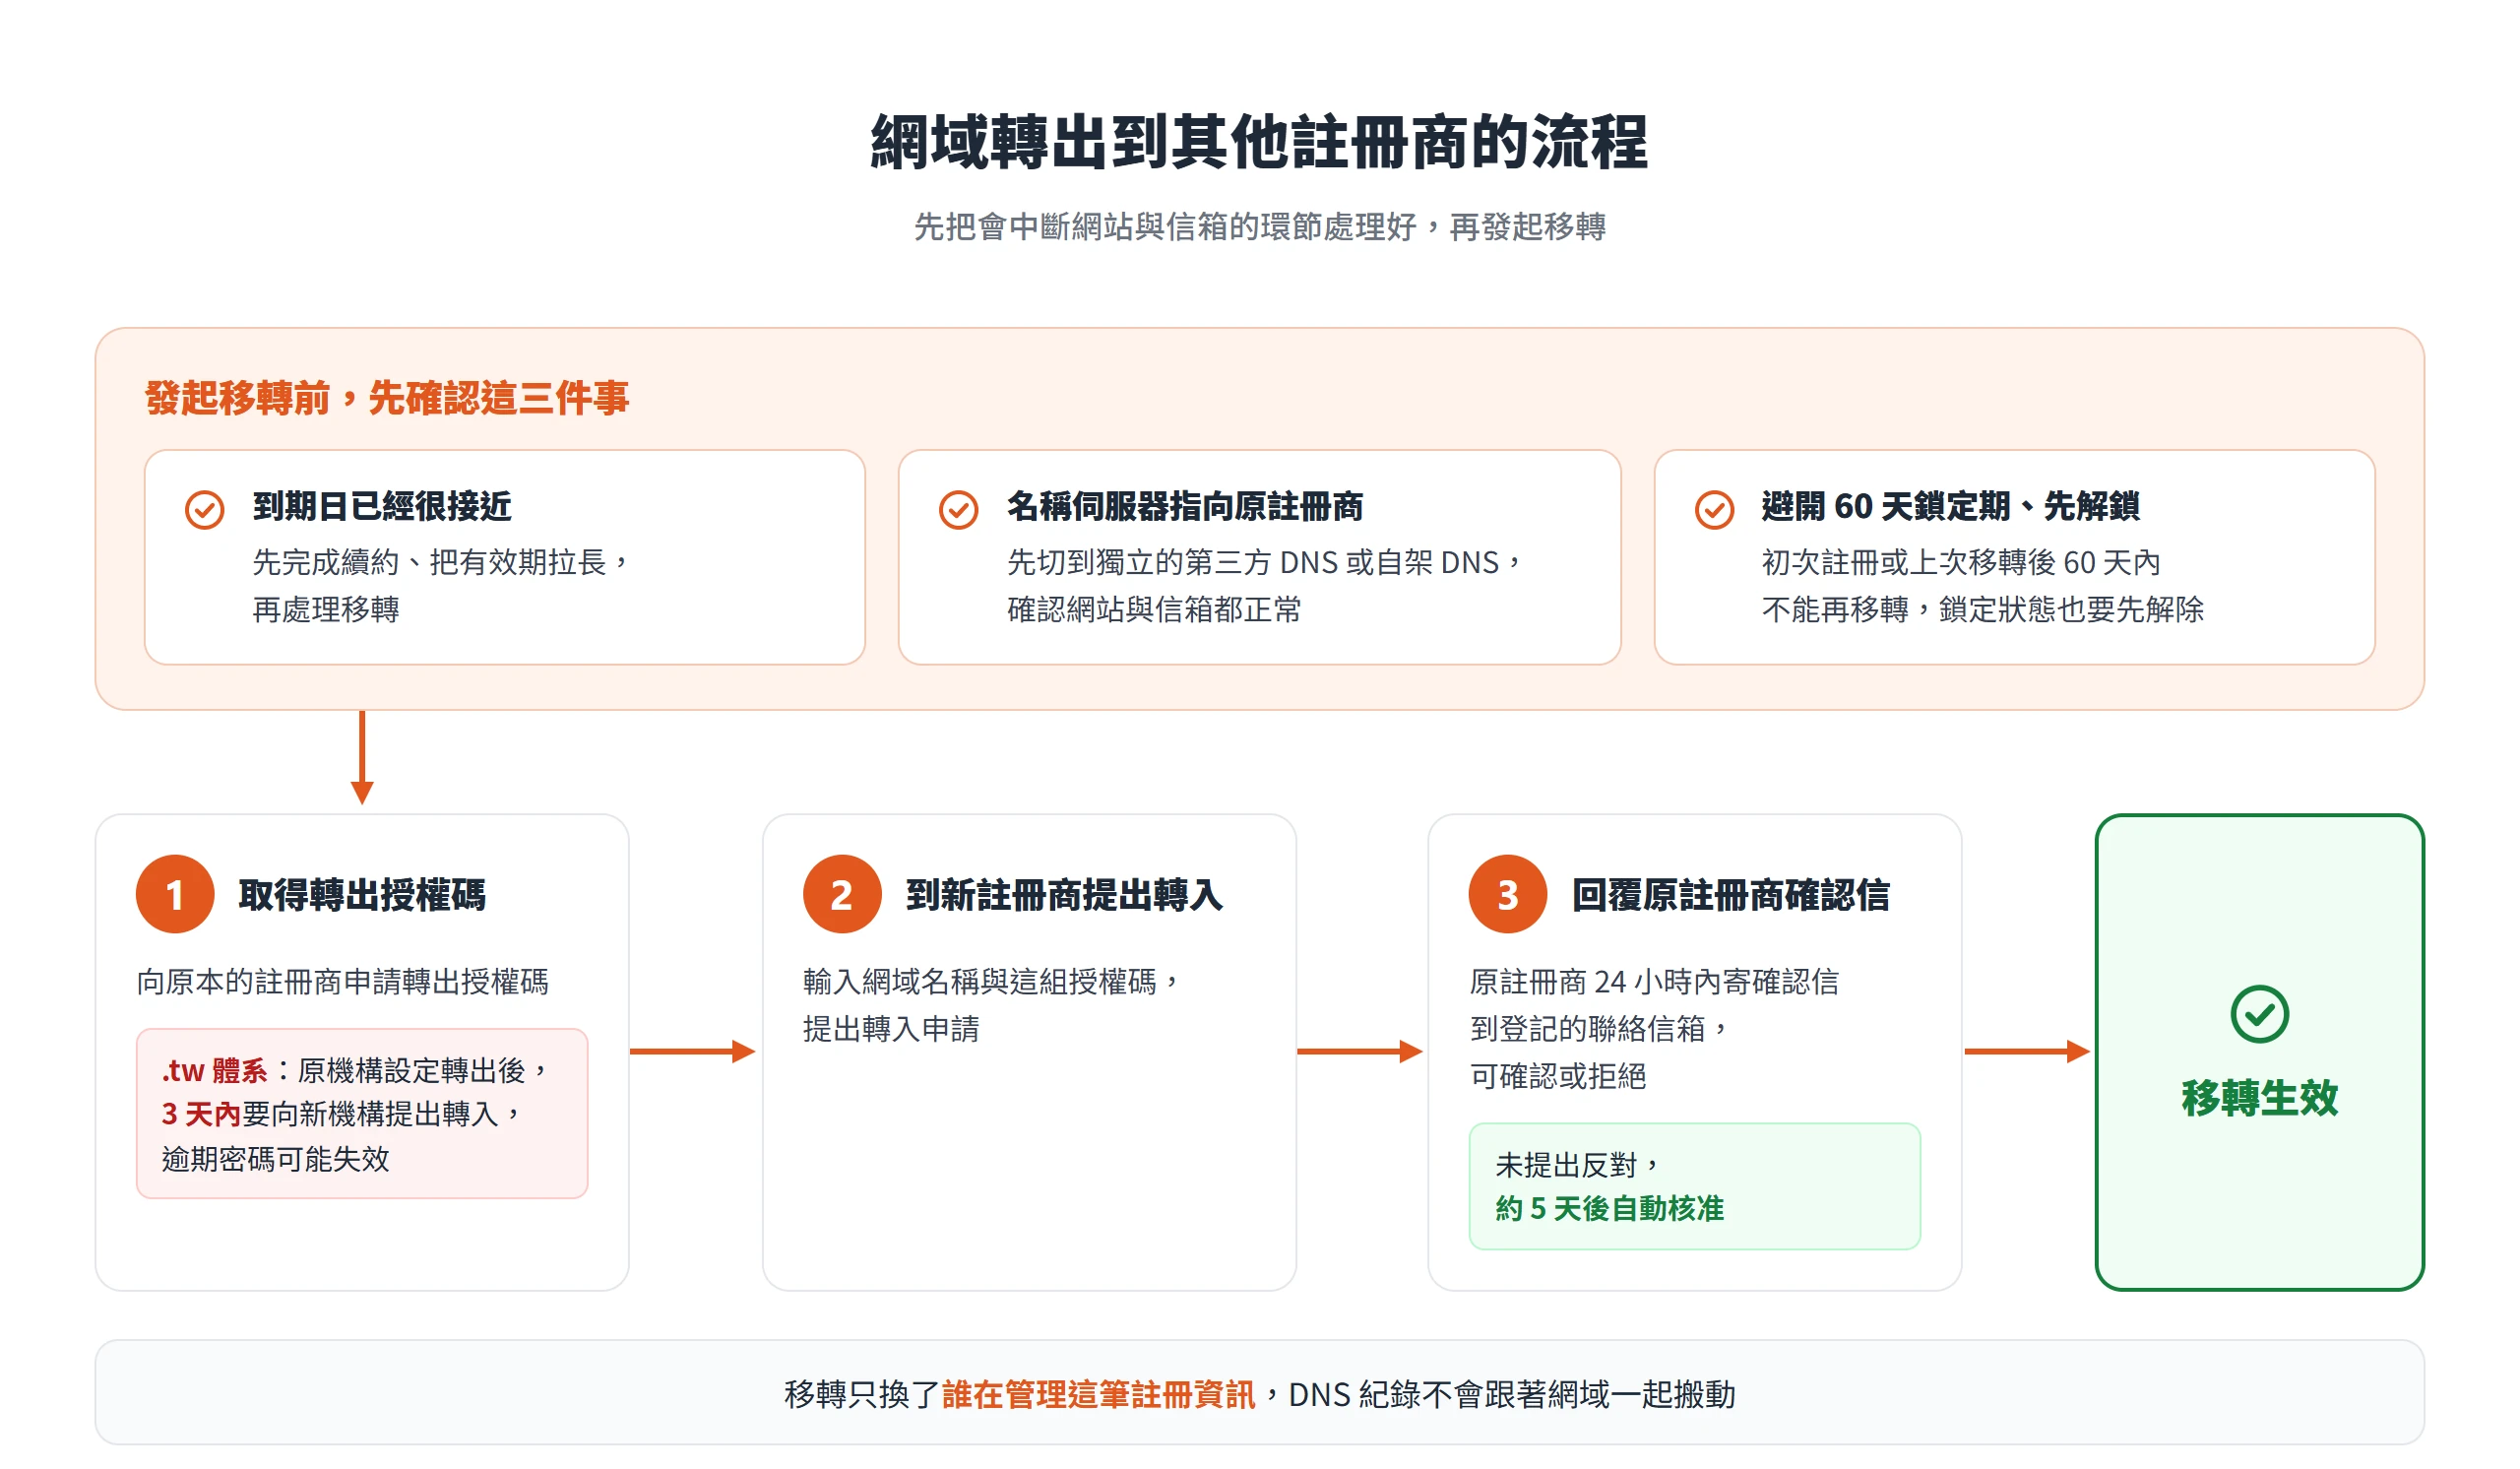
Task: Click the orange footer text 誰在管理這筆註冊資訊
Action: [x=1098, y=1394]
